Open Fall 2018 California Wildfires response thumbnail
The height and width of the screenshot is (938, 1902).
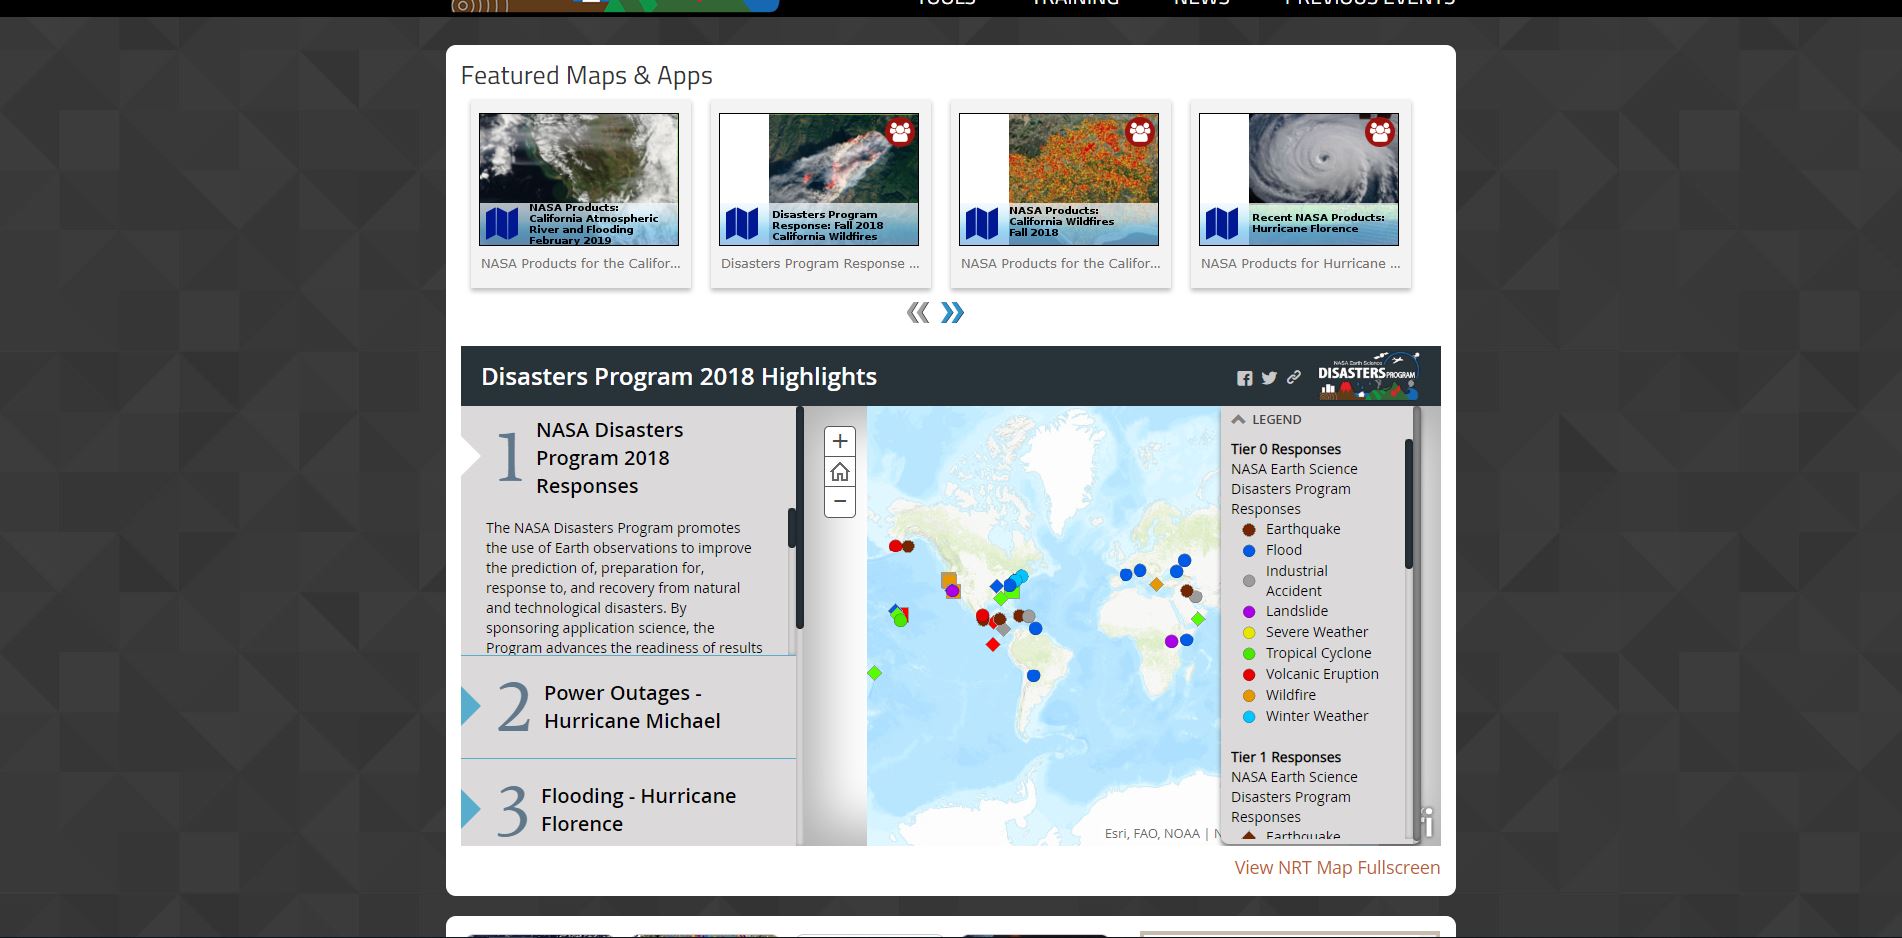(x=819, y=179)
